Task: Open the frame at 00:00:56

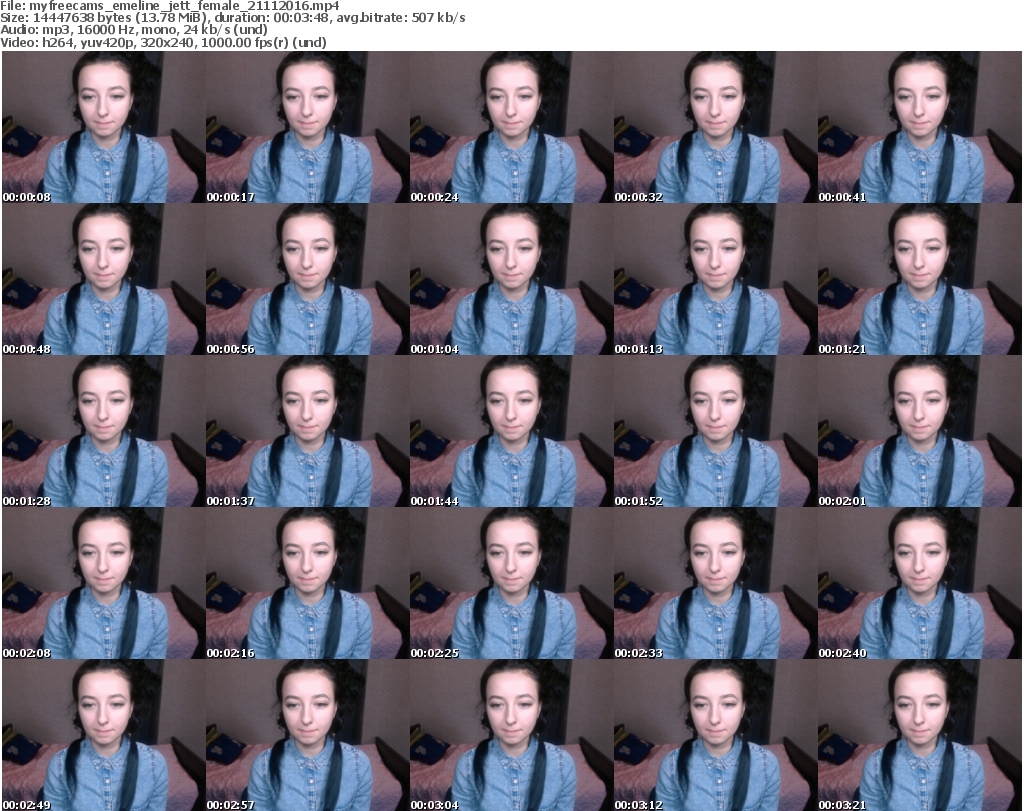Action: (x=308, y=279)
